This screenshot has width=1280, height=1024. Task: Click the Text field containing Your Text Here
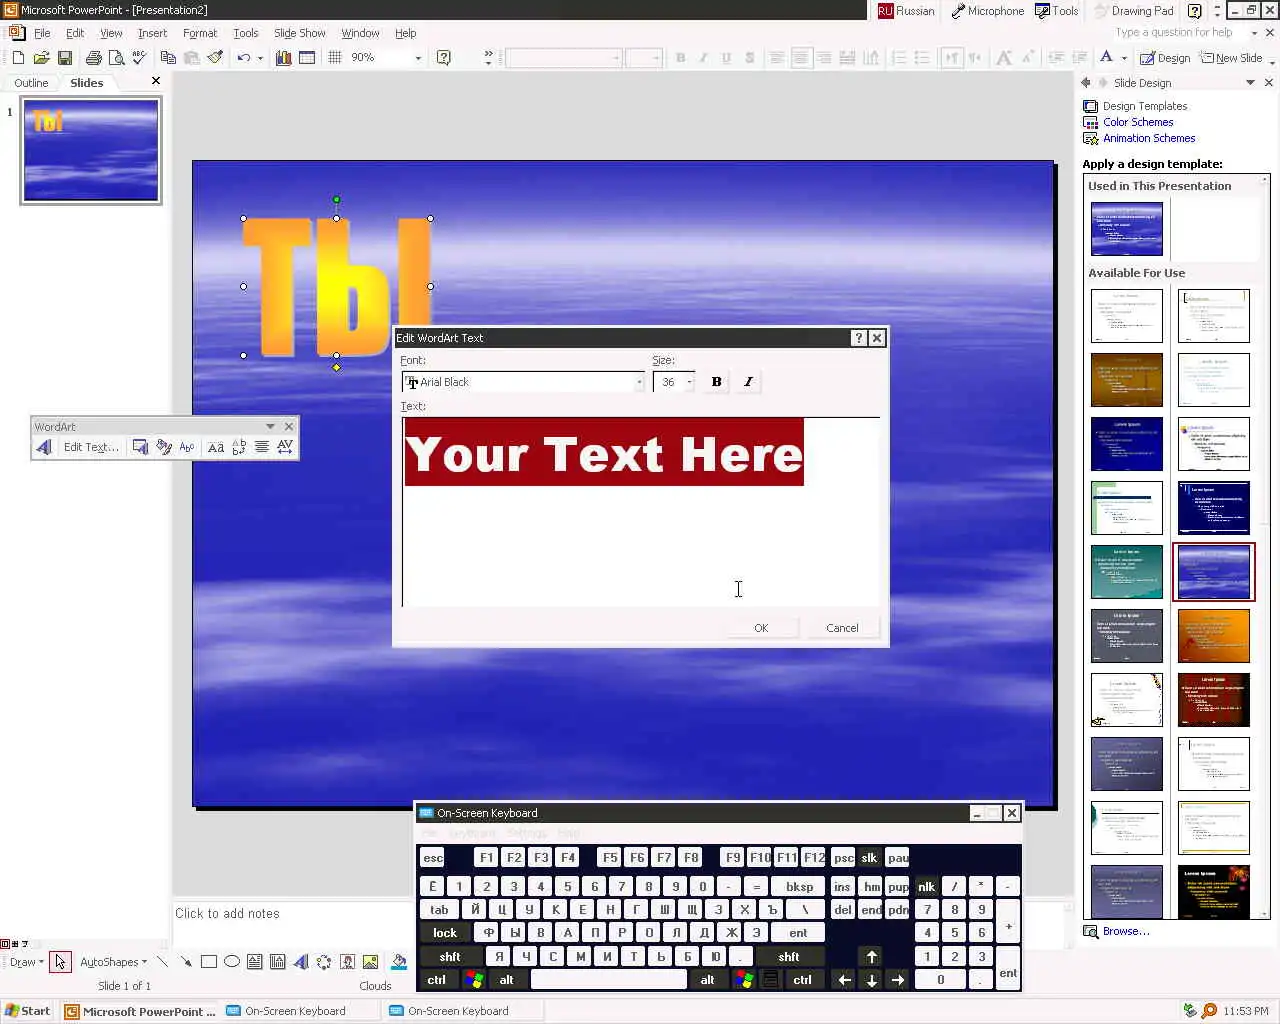(x=641, y=511)
